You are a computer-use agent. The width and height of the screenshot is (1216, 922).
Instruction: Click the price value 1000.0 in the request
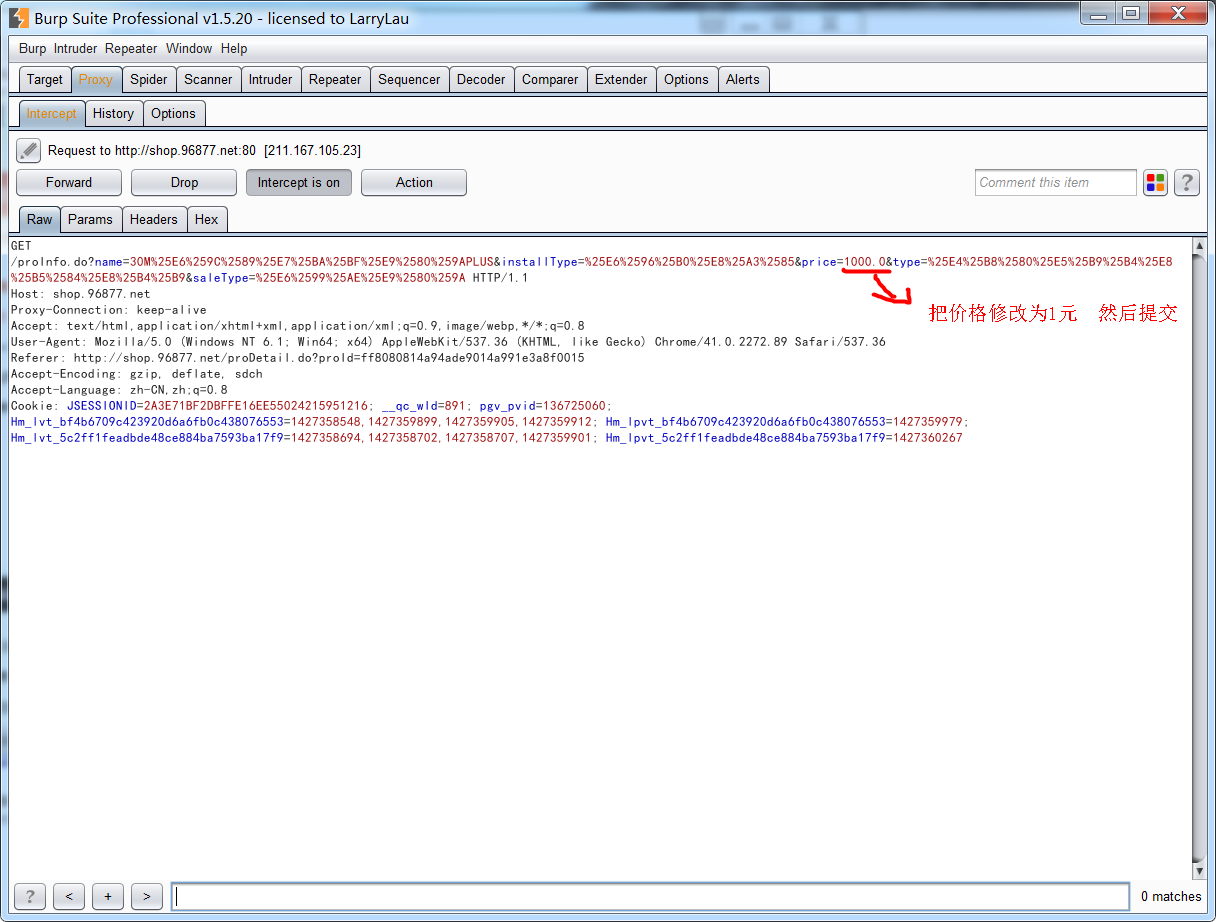(865, 262)
